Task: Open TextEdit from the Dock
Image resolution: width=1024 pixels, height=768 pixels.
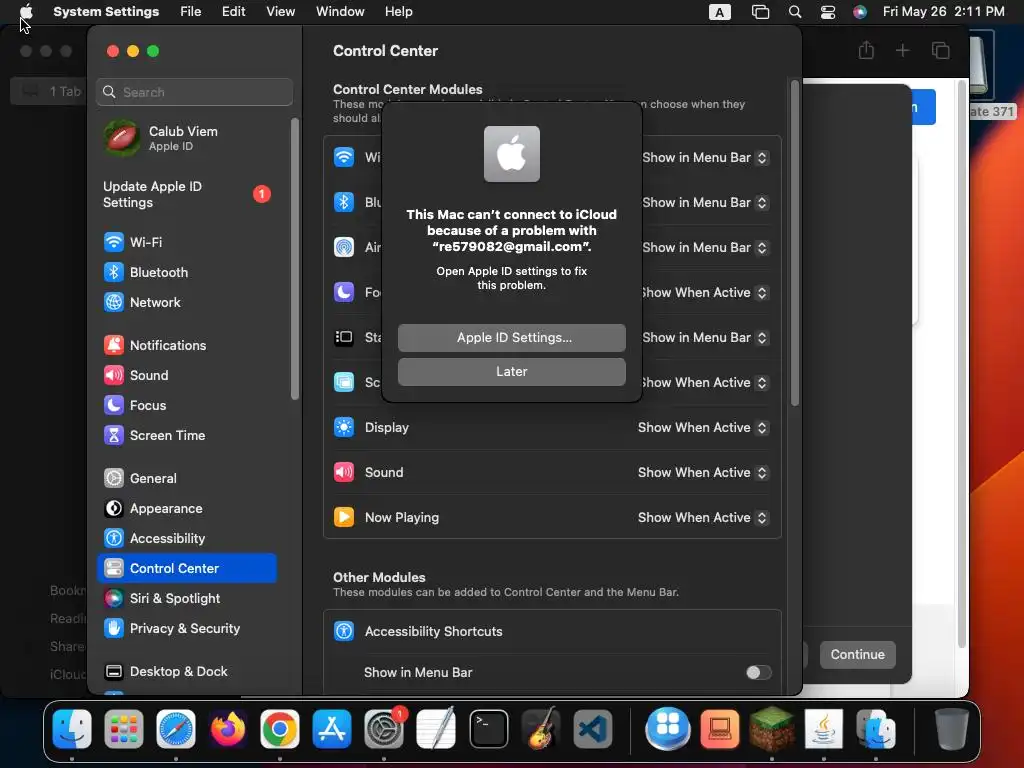Action: click(436, 729)
